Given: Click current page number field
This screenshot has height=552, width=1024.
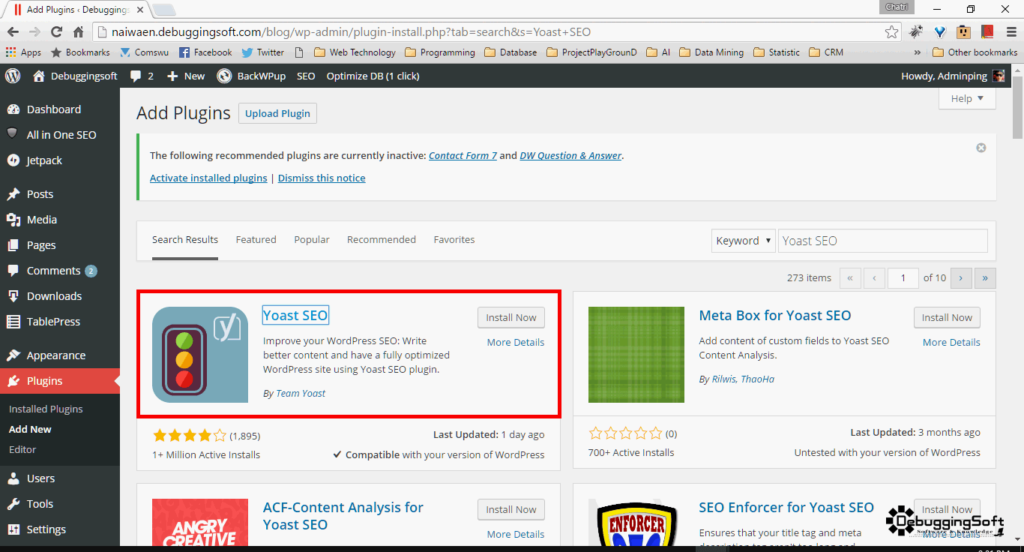Looking at the screenshot, I should 903,278.
